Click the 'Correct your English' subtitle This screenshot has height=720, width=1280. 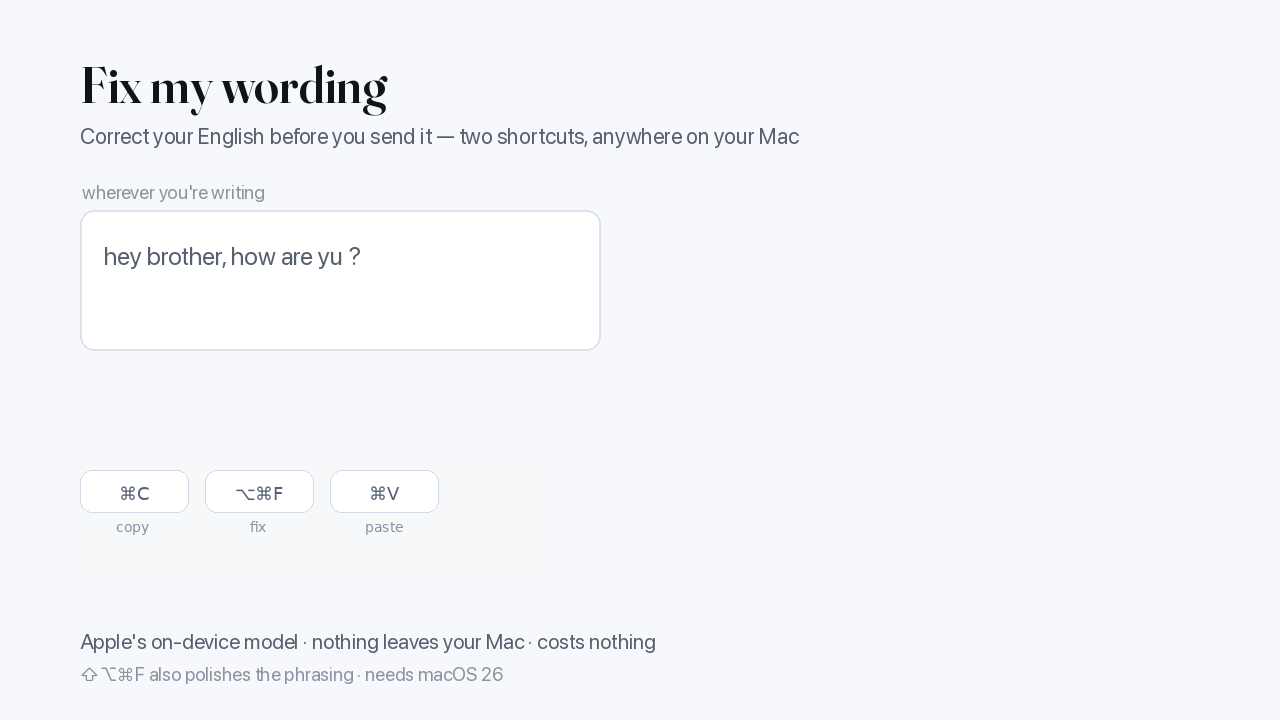pos(439,137)
